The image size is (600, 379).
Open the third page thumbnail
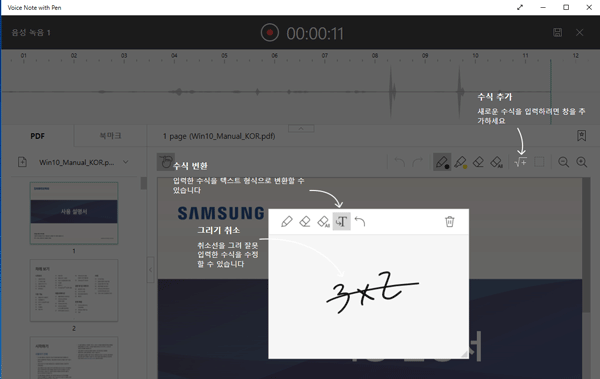(74, 358)
